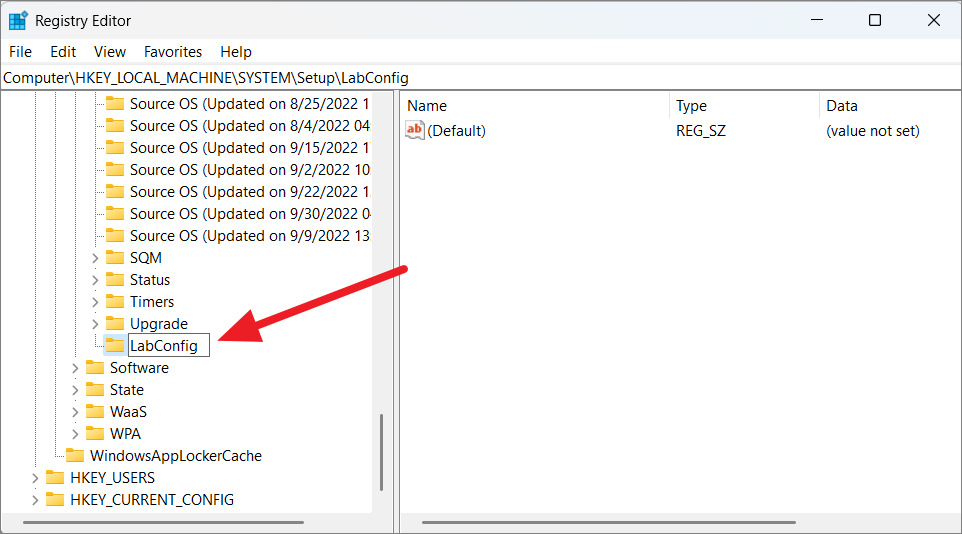The height and width of the screenshot is (534, 962).
Task: Open the File menu
Action: (x=20, y=52)
